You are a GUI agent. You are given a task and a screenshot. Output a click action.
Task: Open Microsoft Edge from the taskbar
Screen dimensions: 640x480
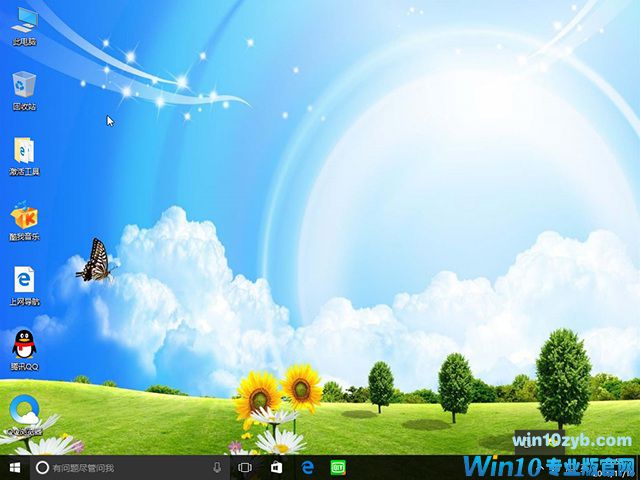[x=308, y=467]
